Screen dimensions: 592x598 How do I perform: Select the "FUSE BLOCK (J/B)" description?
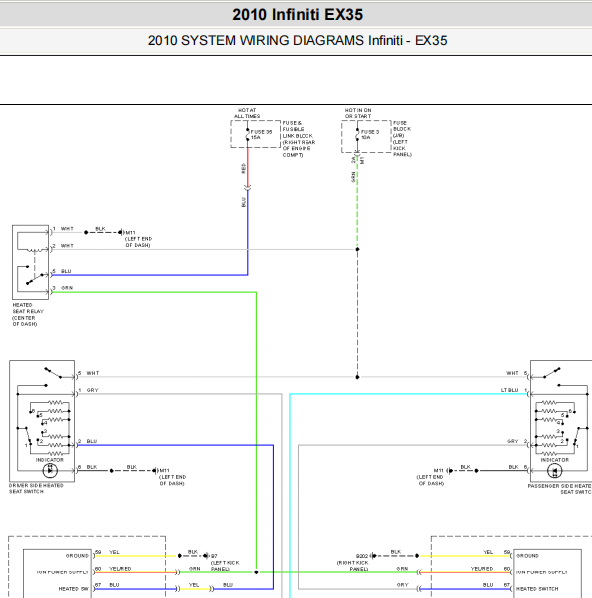point(402,138)
